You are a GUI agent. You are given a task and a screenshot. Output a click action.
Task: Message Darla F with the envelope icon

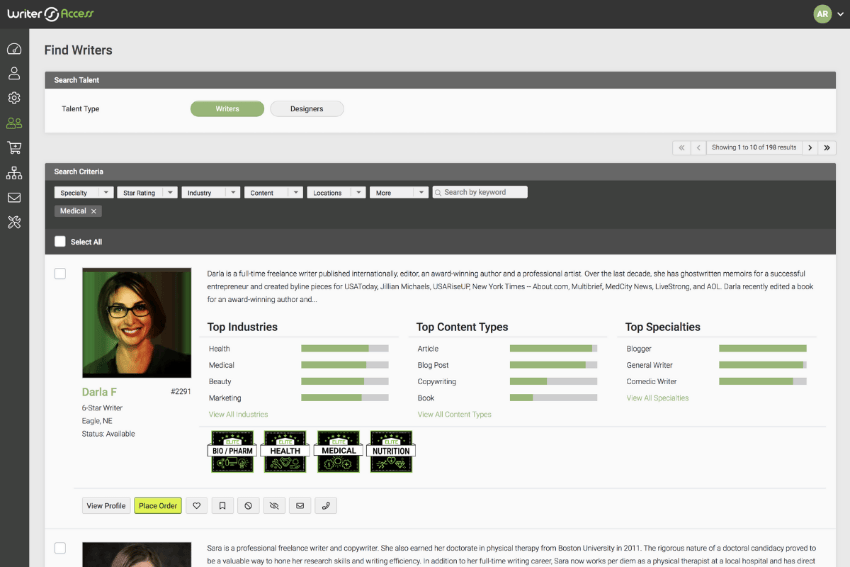pyautogui.click(x=300, y=506)
